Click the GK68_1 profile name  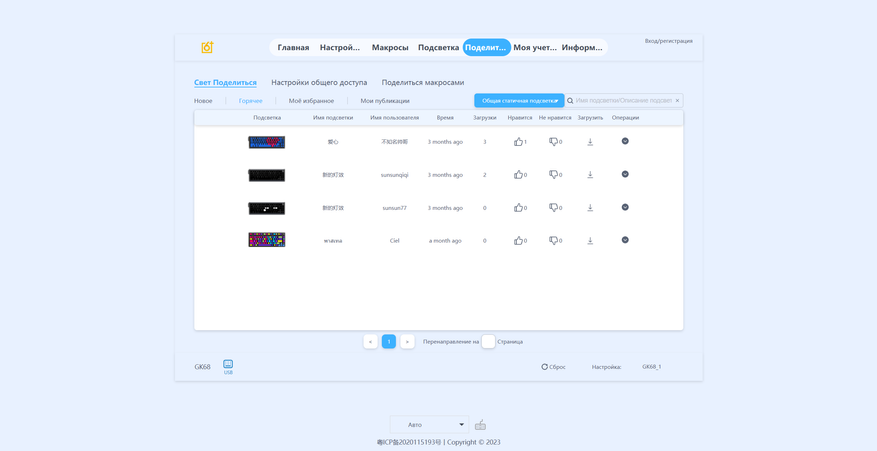pyautogui.click(x=652, y=367)
